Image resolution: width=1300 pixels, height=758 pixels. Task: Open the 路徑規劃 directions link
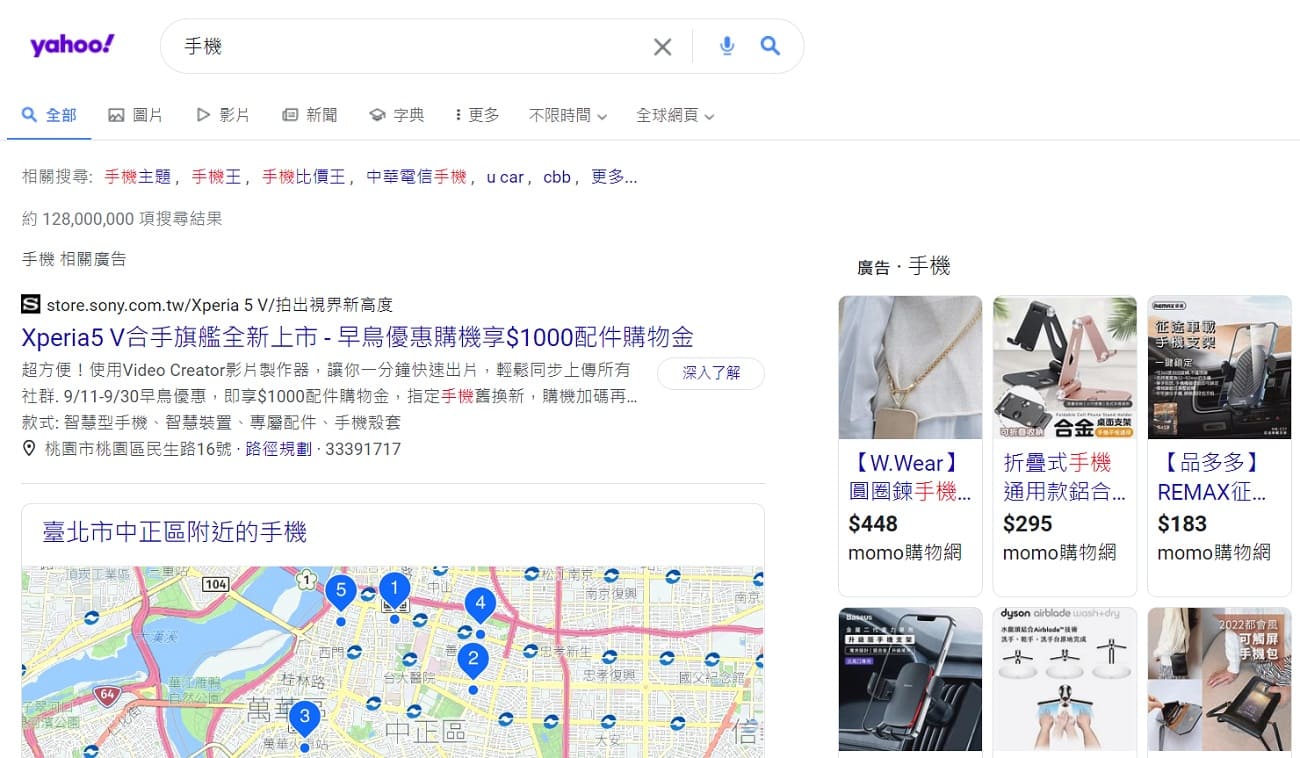[x=278, y=449]
